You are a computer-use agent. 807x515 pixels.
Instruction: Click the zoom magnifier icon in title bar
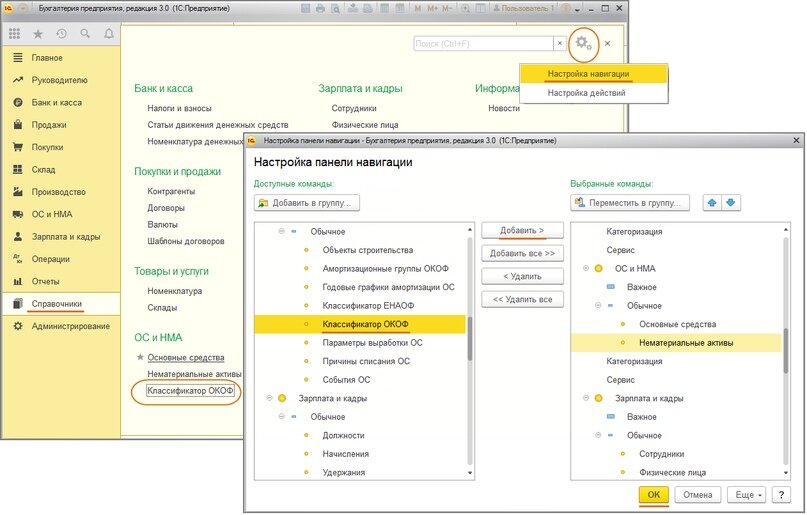click(x=465, y=8)
